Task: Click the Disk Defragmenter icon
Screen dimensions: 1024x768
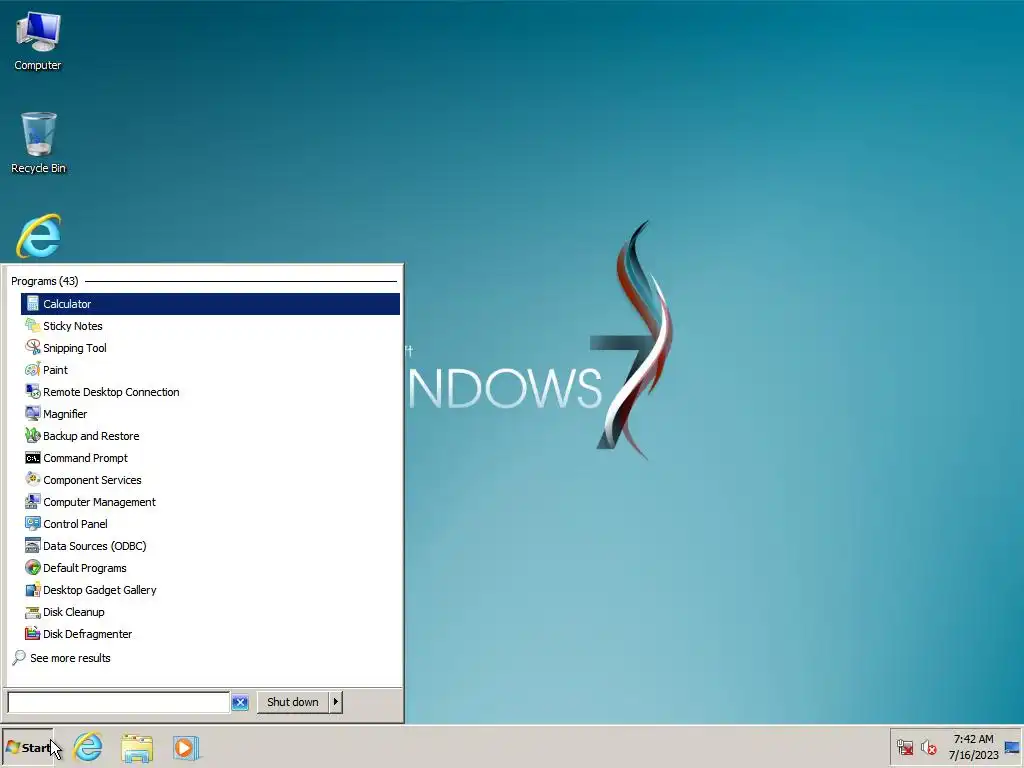Action: click(x=33, y=633)
